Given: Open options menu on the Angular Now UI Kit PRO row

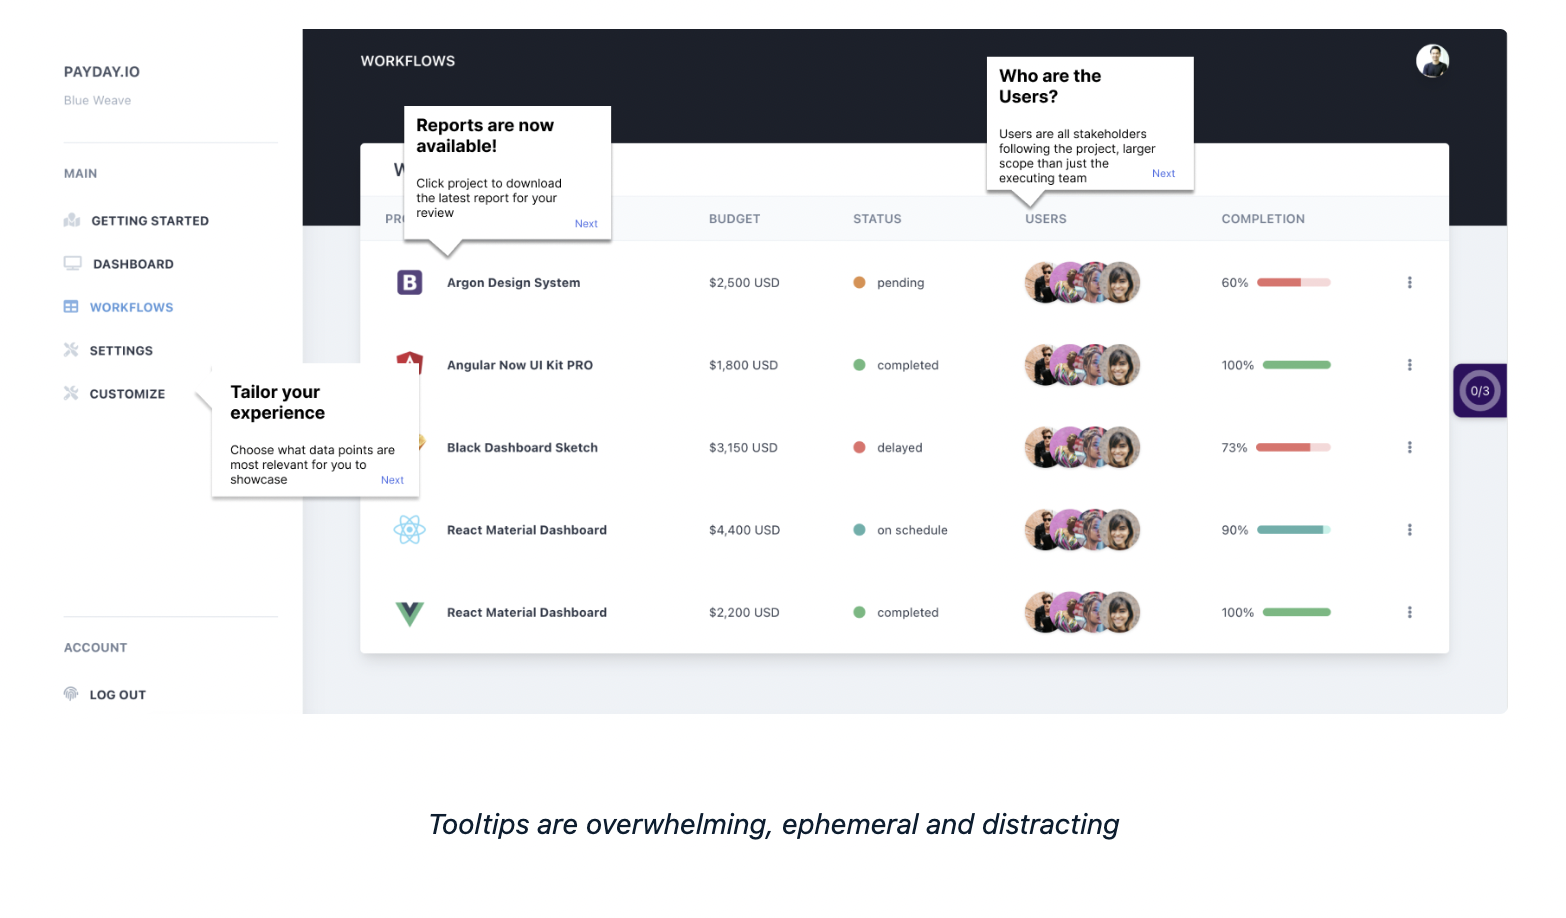Looking at the screenshot, I should click(1410, 364).
